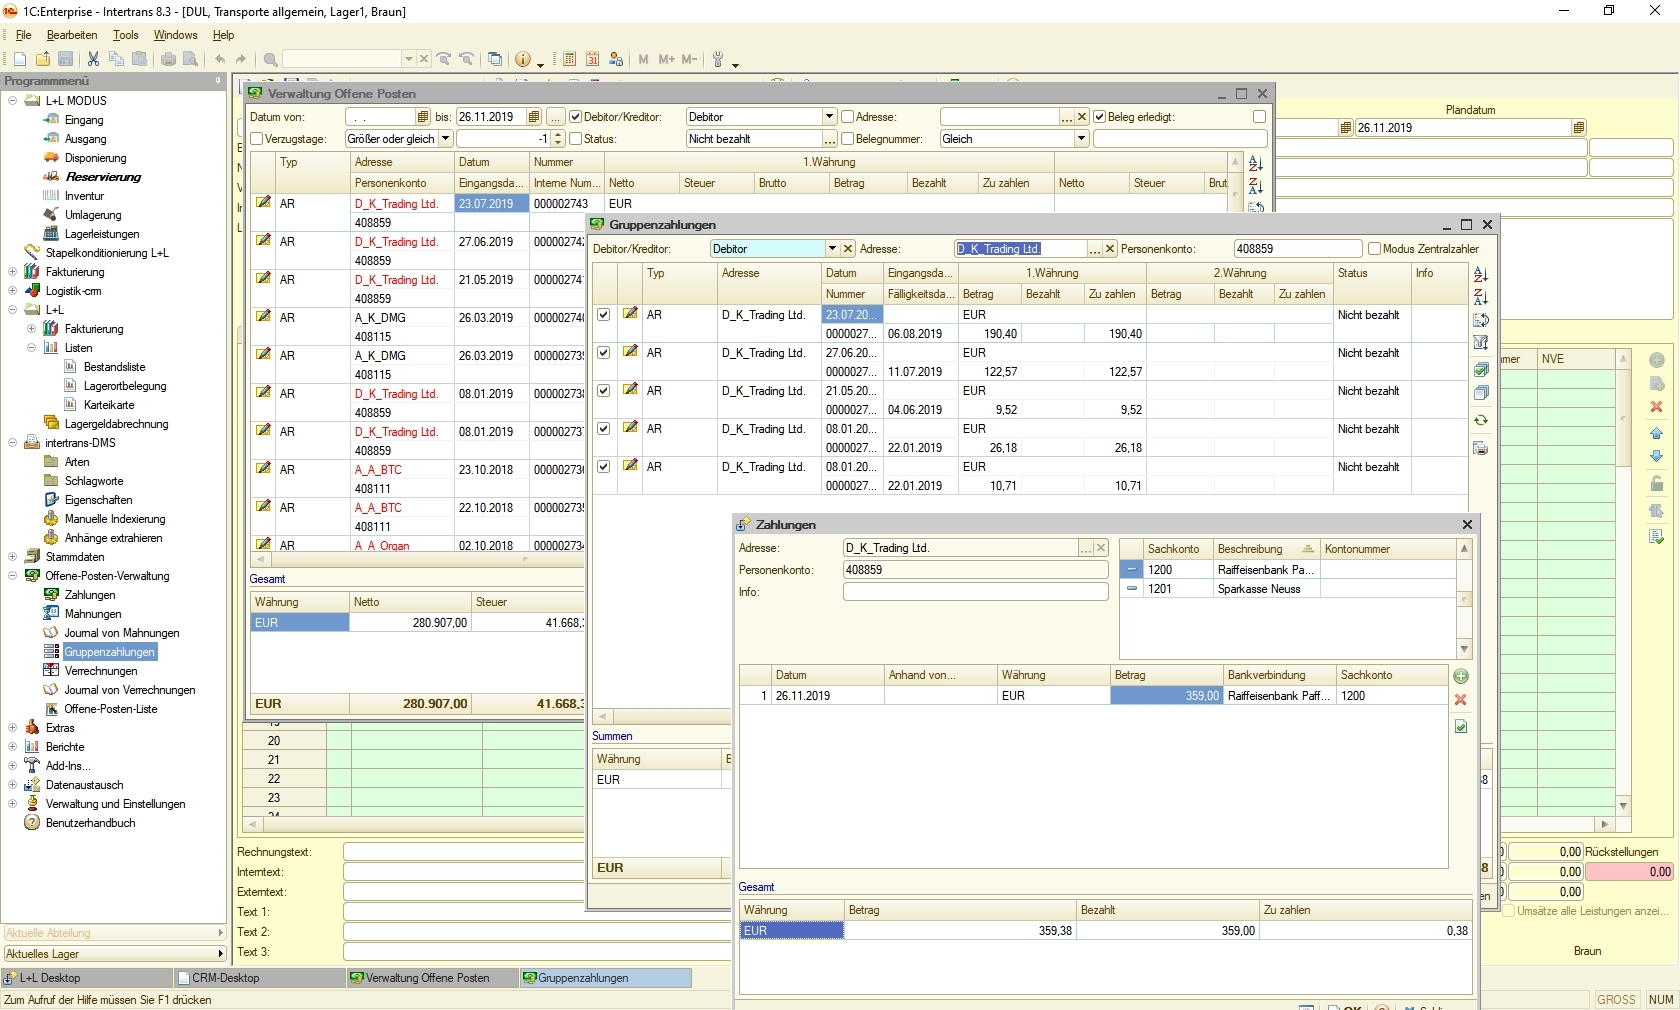Open the Debitor dropdown in Gruppenzahlungen

pyautogui.click(x=831, y=249)
